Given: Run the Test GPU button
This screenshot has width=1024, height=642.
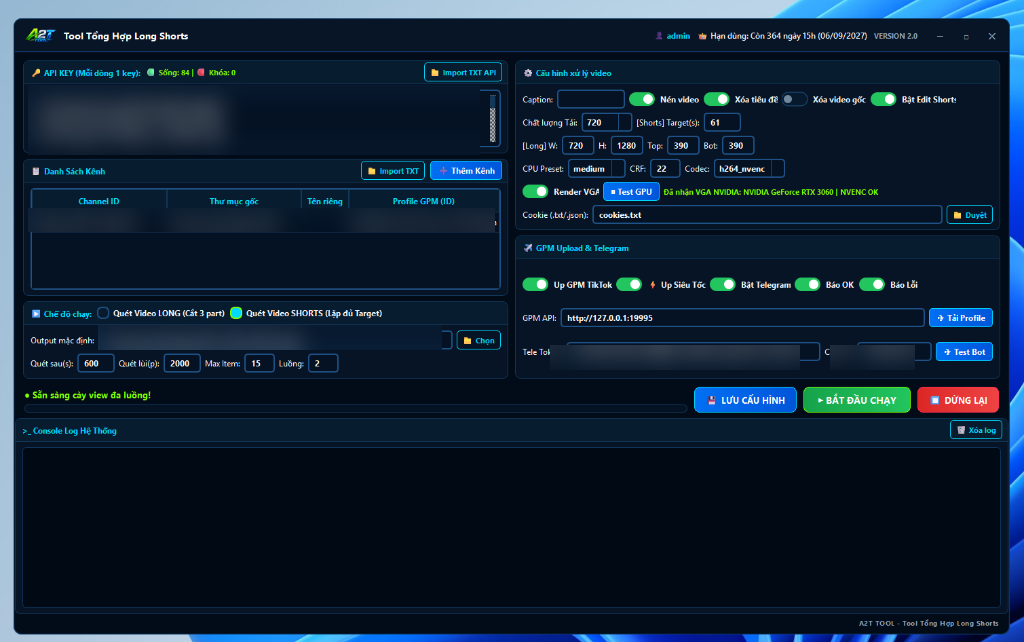Looking at the screenshot, I should (631, 191).
